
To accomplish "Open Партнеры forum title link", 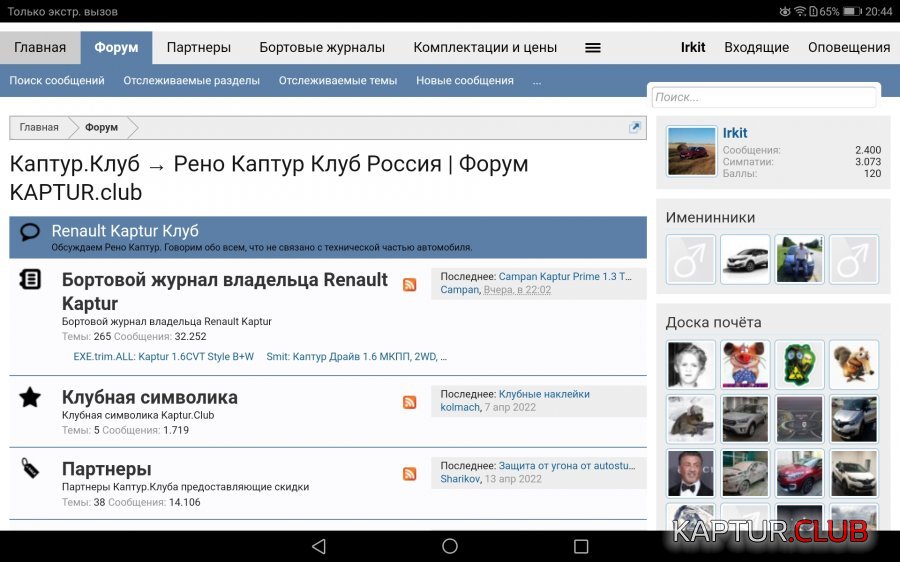I will coord(107,469).
